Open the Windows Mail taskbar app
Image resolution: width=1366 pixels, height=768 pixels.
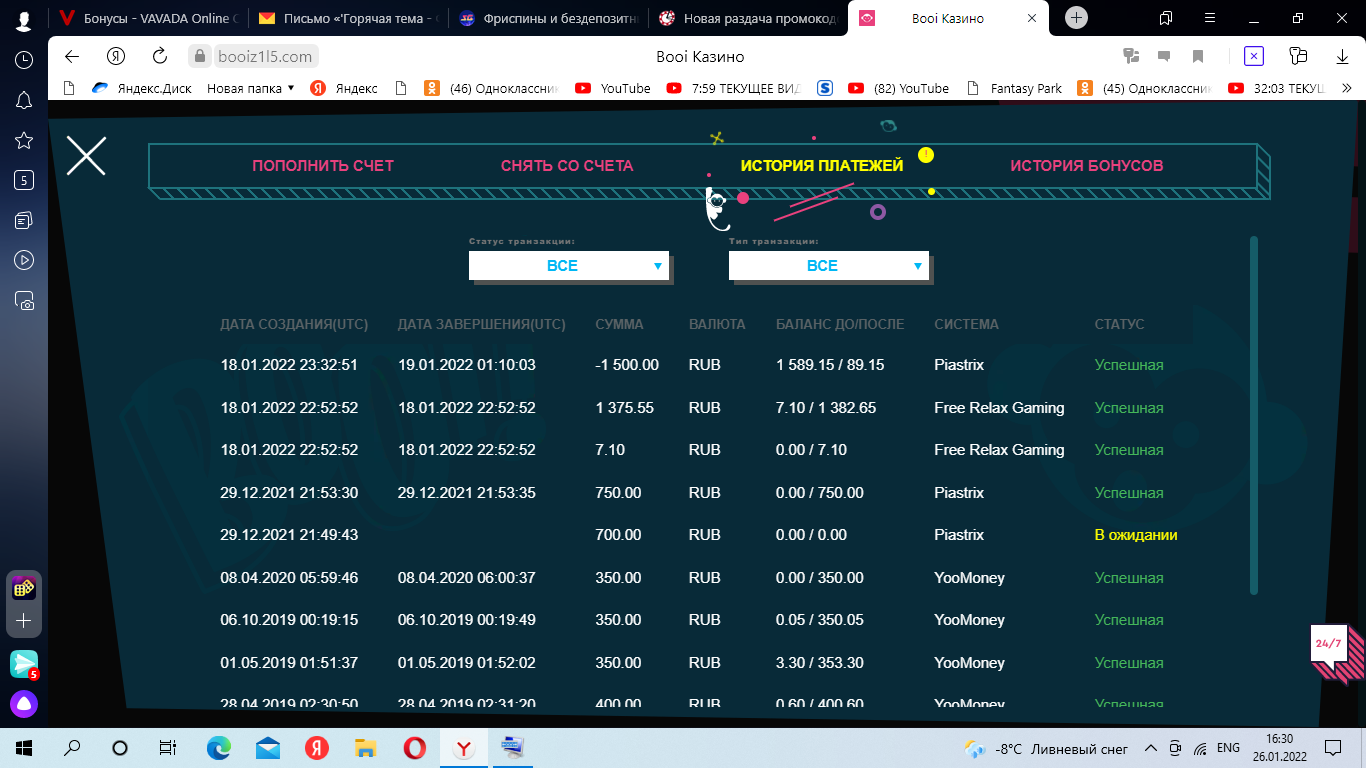click(267, 748)
